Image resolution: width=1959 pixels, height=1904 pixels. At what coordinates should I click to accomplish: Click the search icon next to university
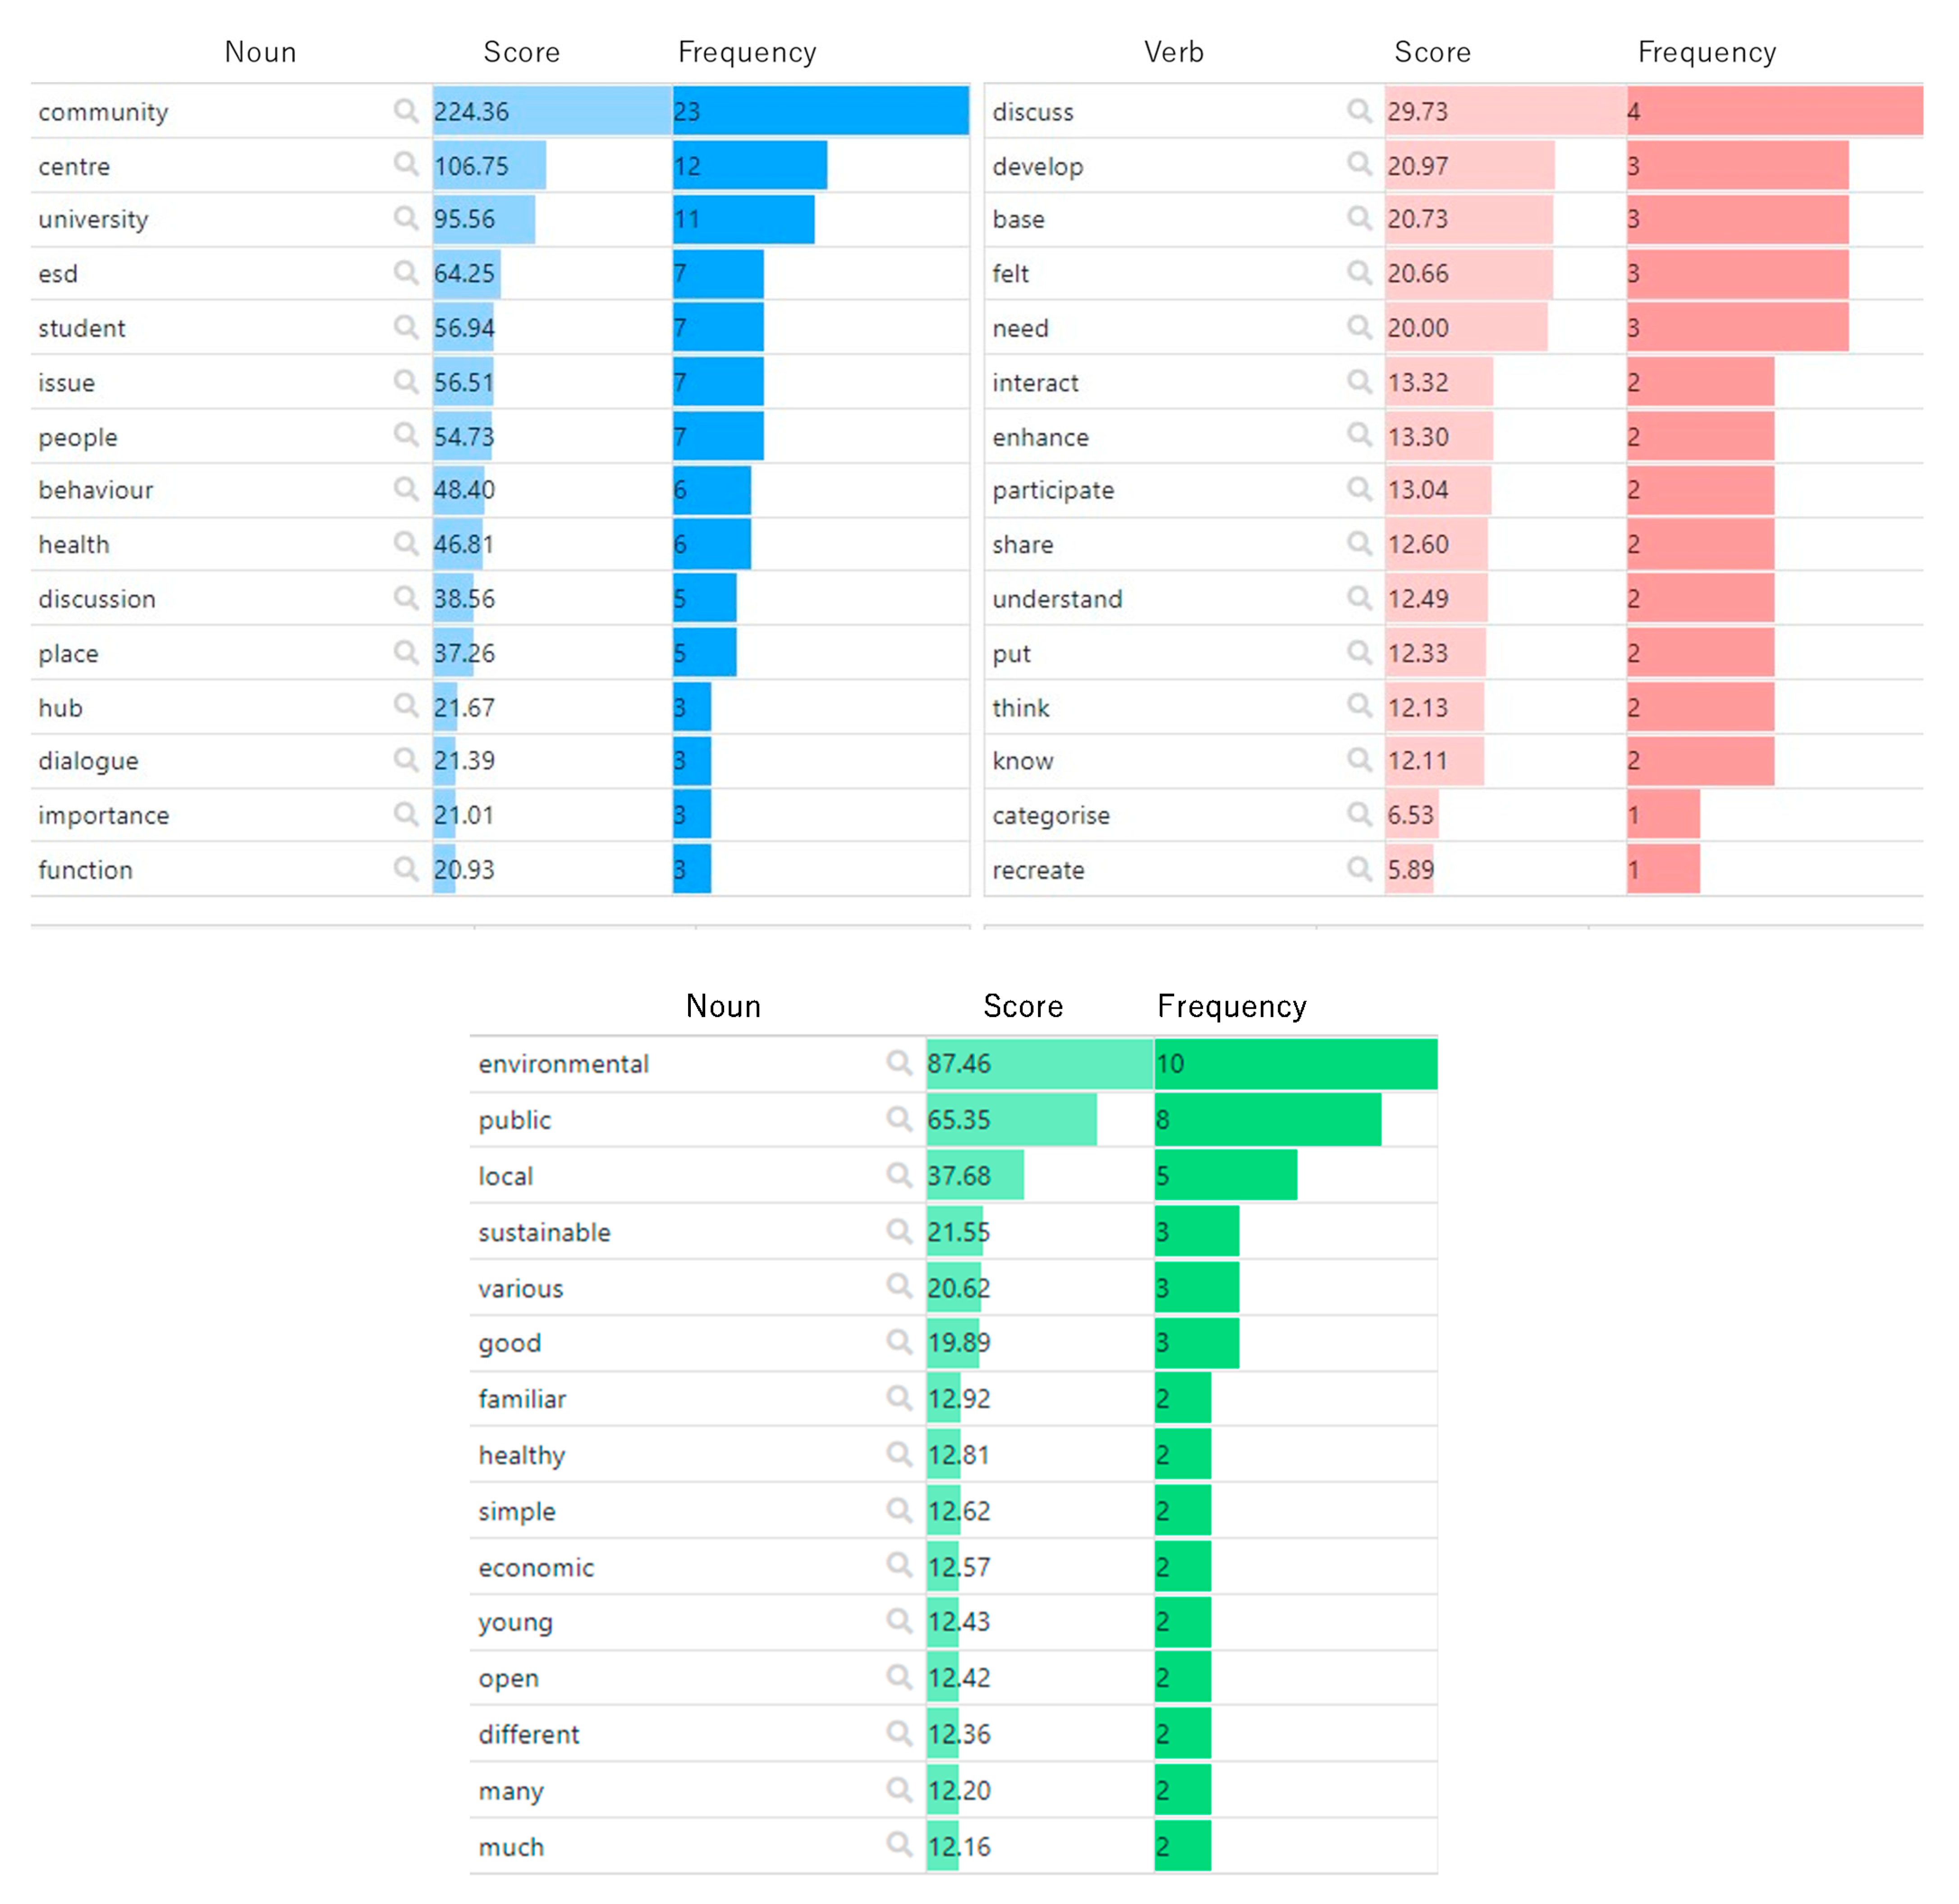click(405, 218)
